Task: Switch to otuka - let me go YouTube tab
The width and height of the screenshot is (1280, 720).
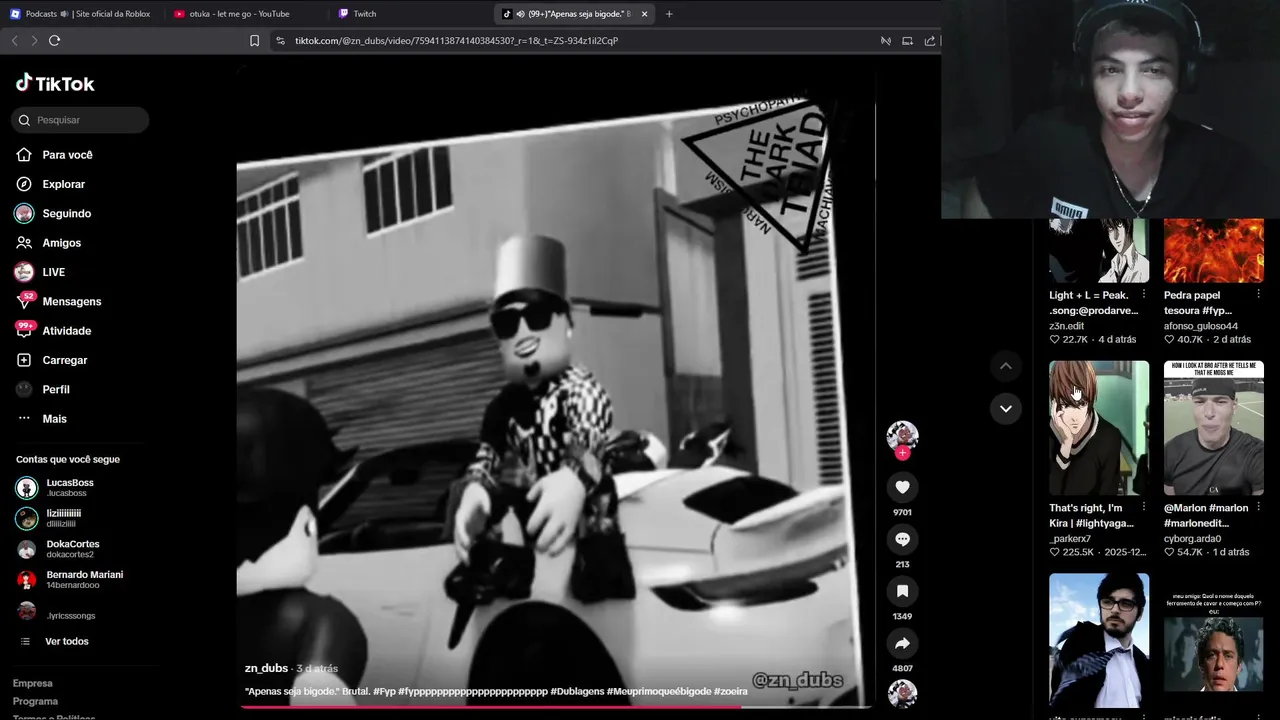Action: pyautogui.click(x=240, y=14)
